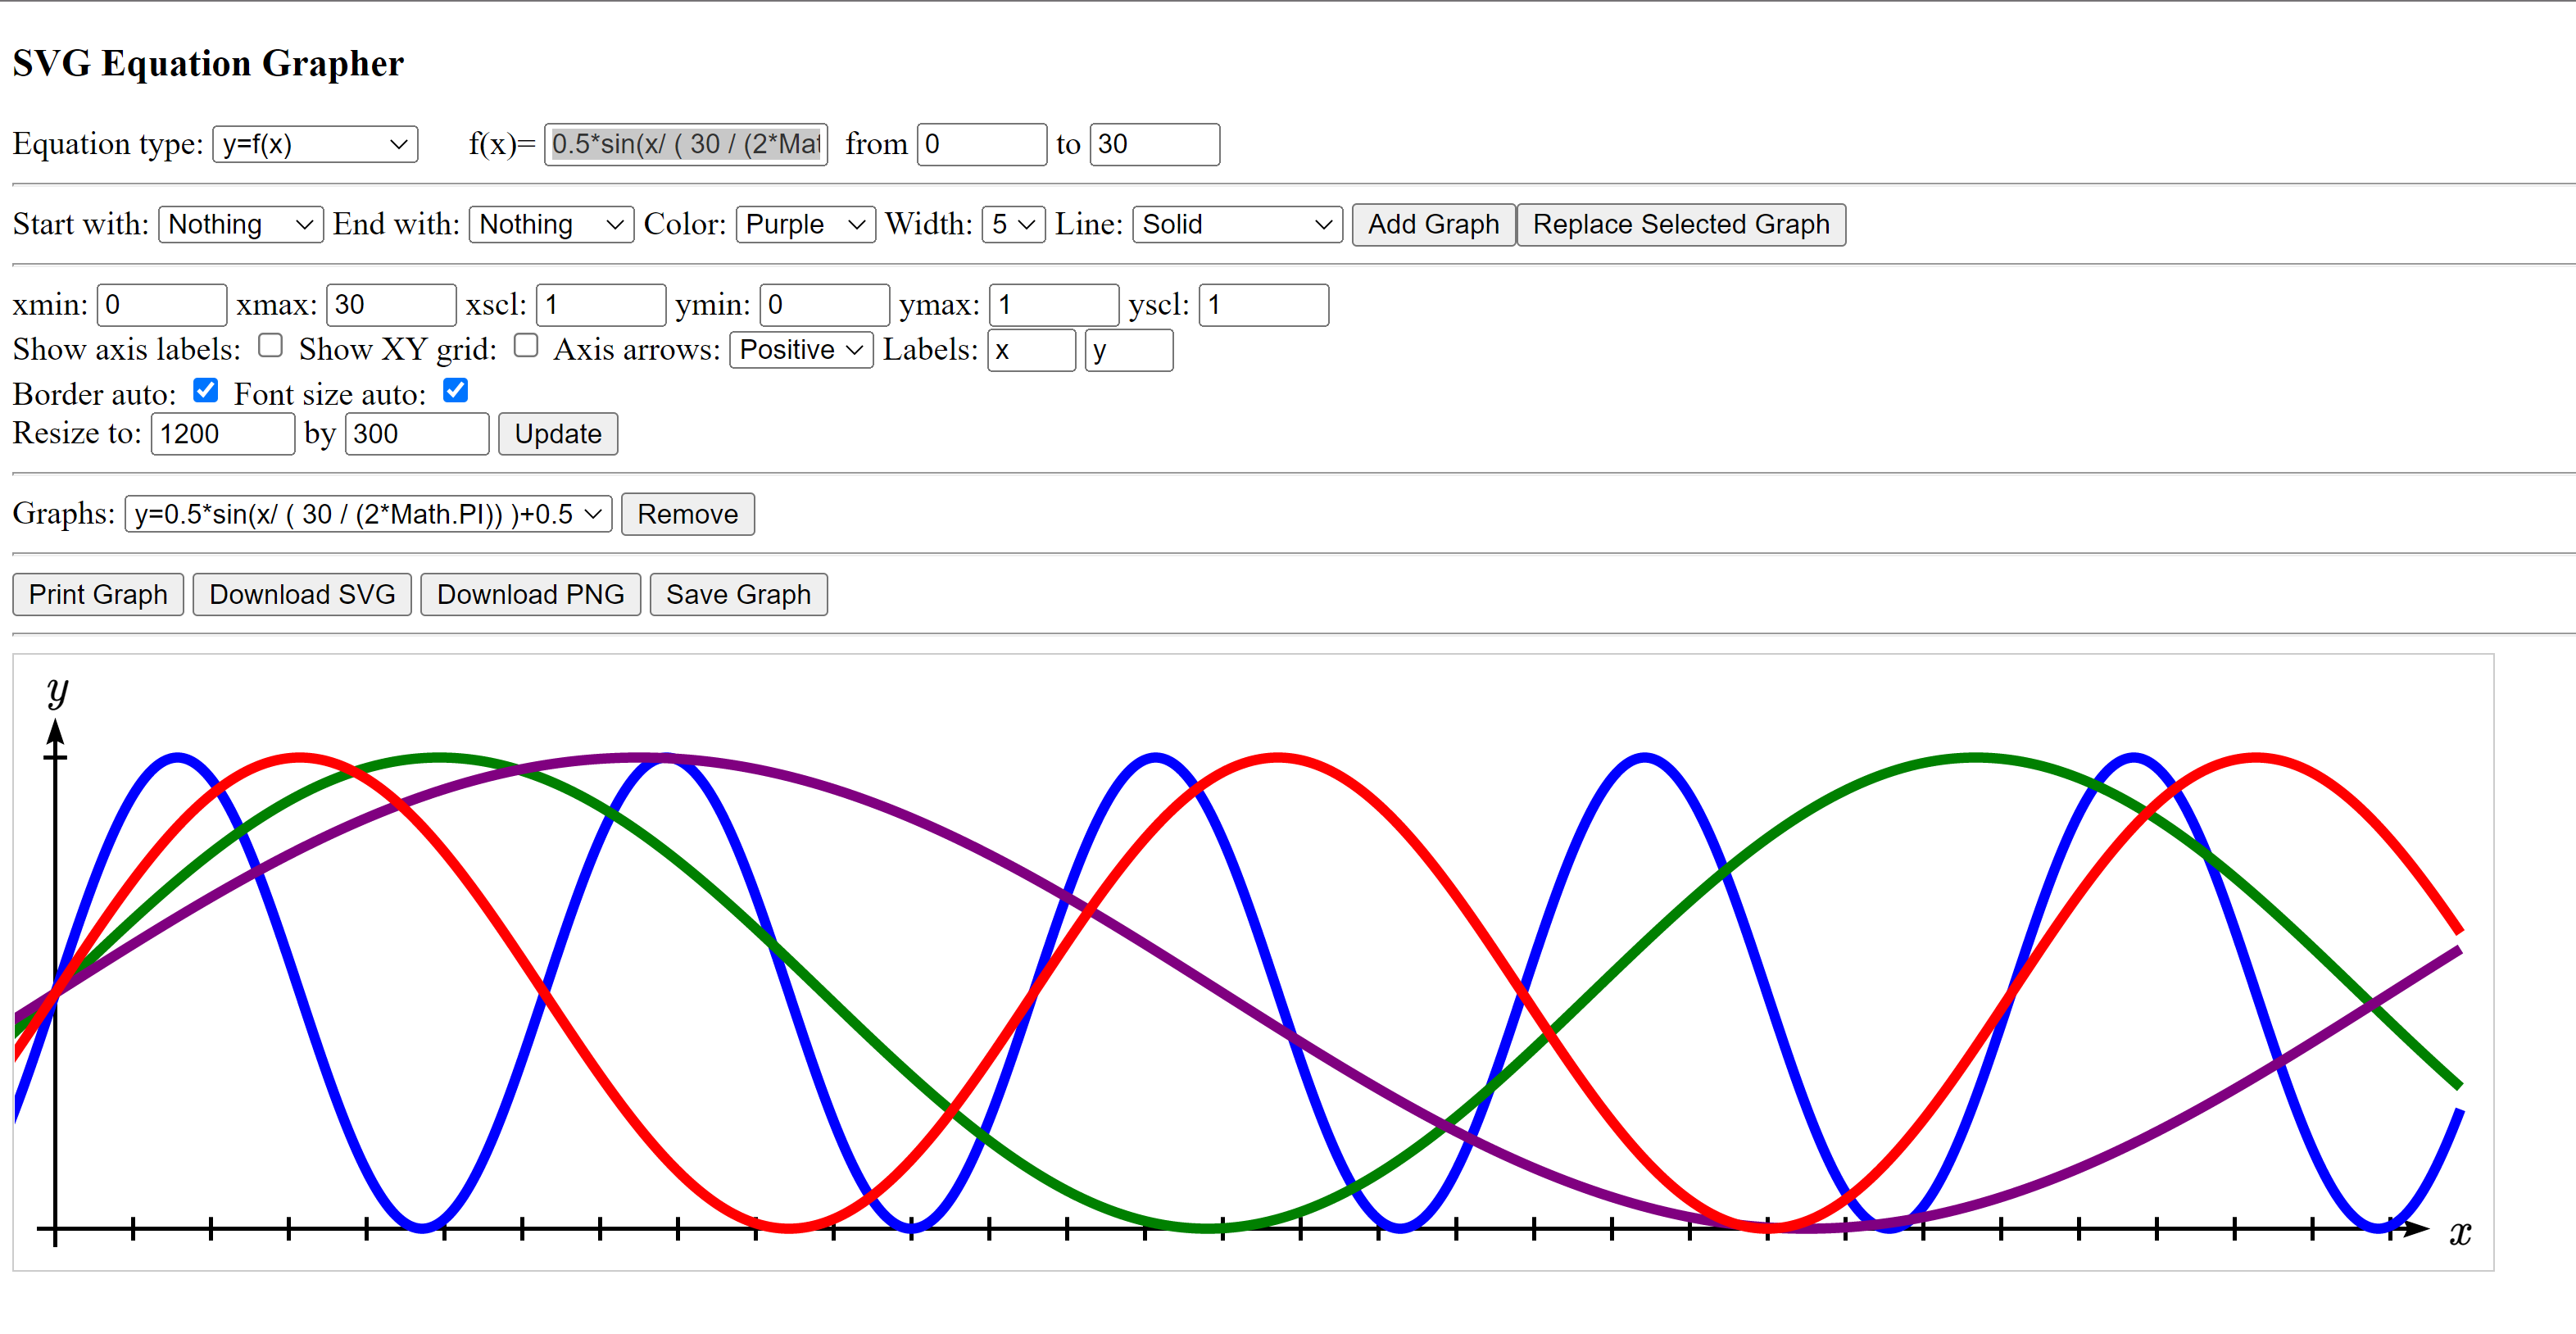
Task: Open the Axis arrows dropdown
Action: click(x=802, y=350)
